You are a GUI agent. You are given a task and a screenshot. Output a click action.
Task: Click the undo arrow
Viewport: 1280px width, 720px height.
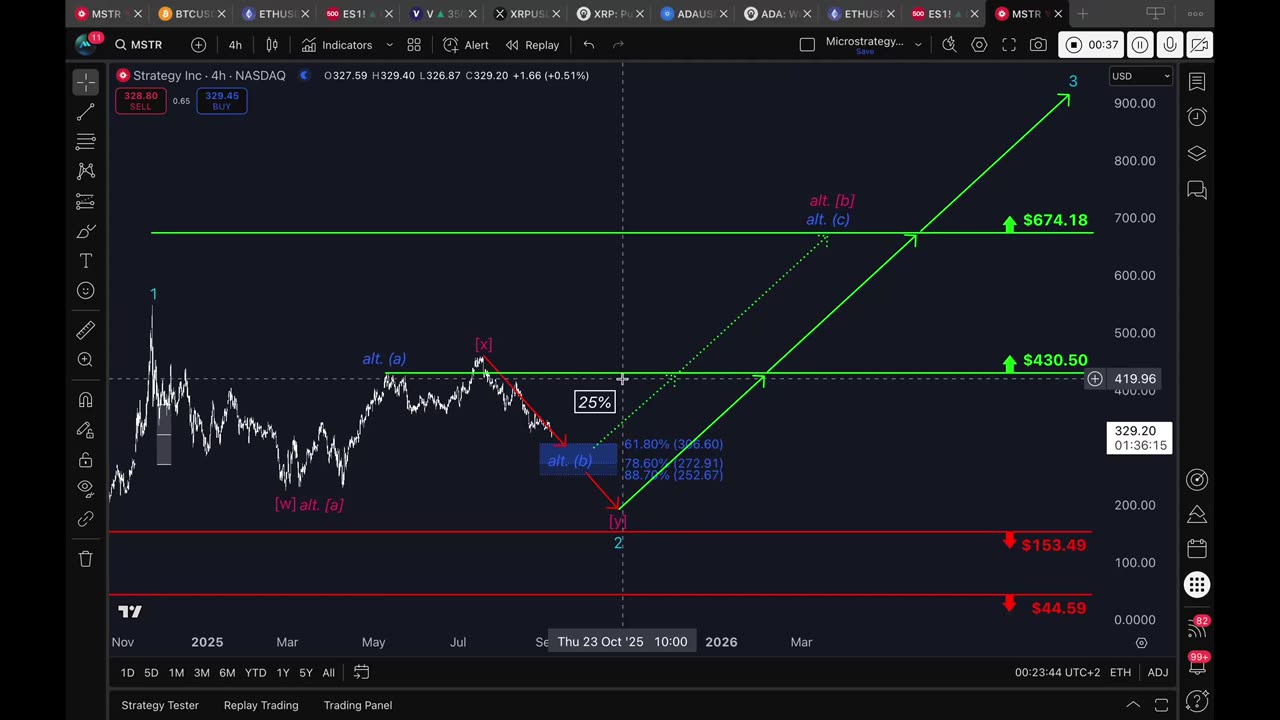pyautogui.click(x=588, y=45)
